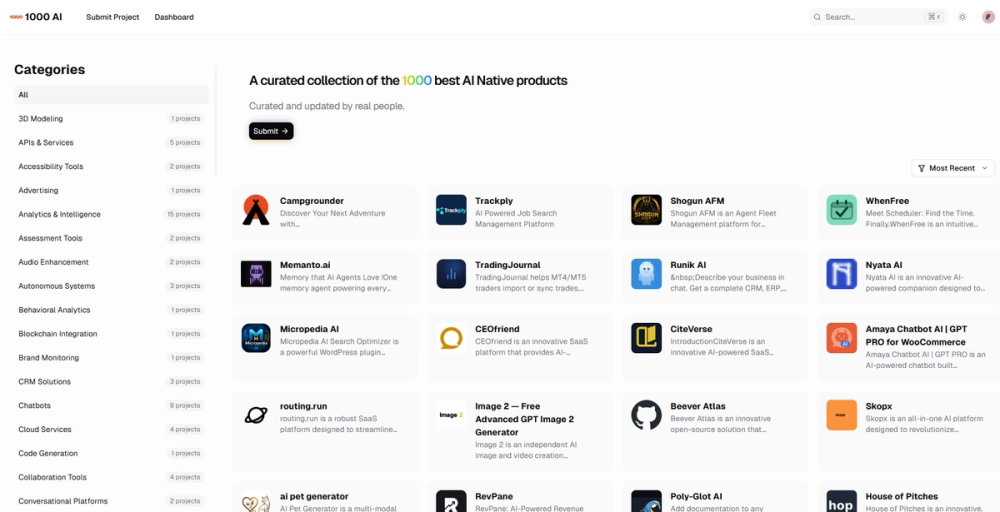
Task: Select the Collaboration Tools category
Action: [111, 478]
